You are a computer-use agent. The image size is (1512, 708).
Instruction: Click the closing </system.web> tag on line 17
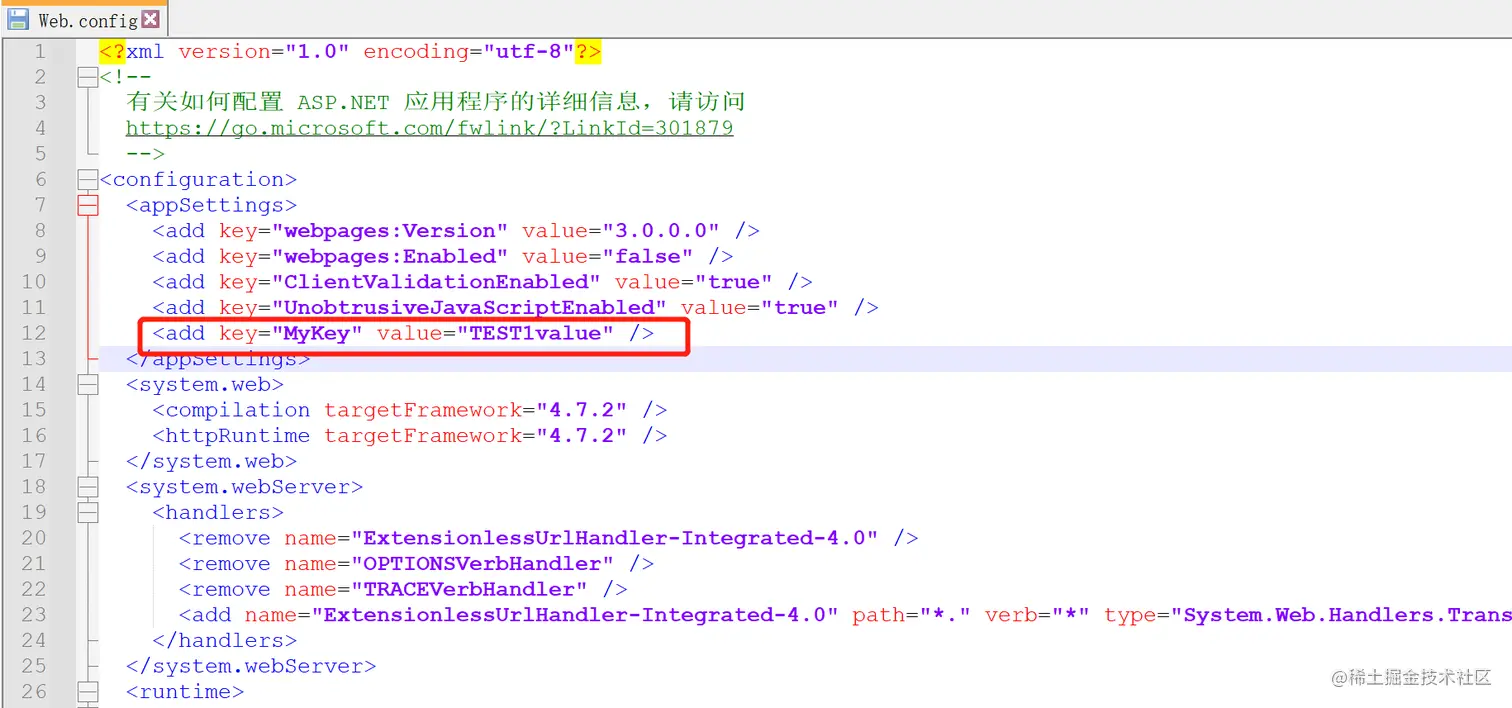211,461
